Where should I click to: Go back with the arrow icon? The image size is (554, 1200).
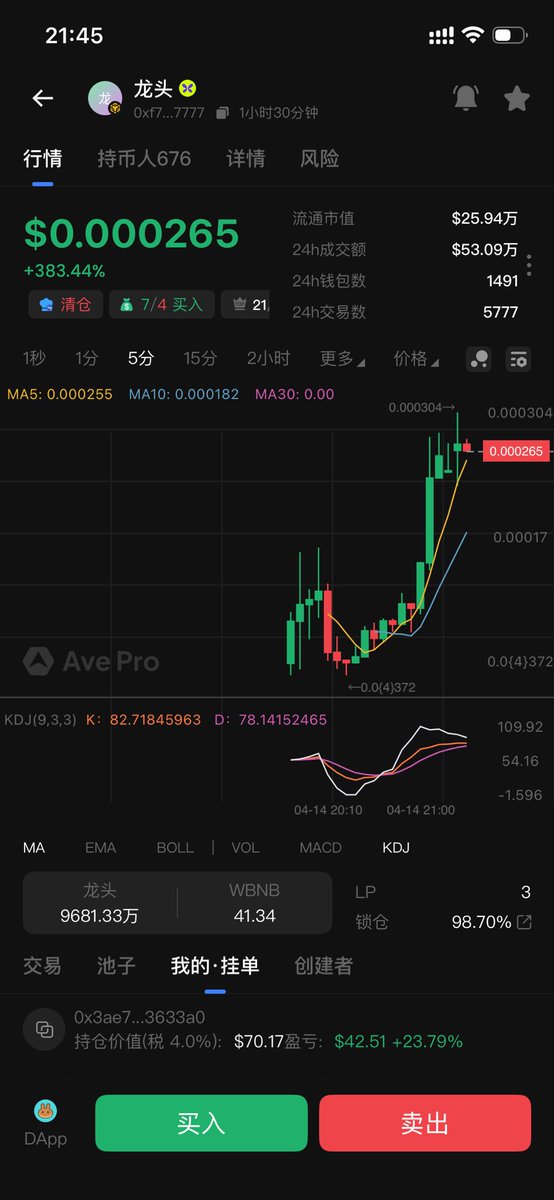(x=42, y=98)
